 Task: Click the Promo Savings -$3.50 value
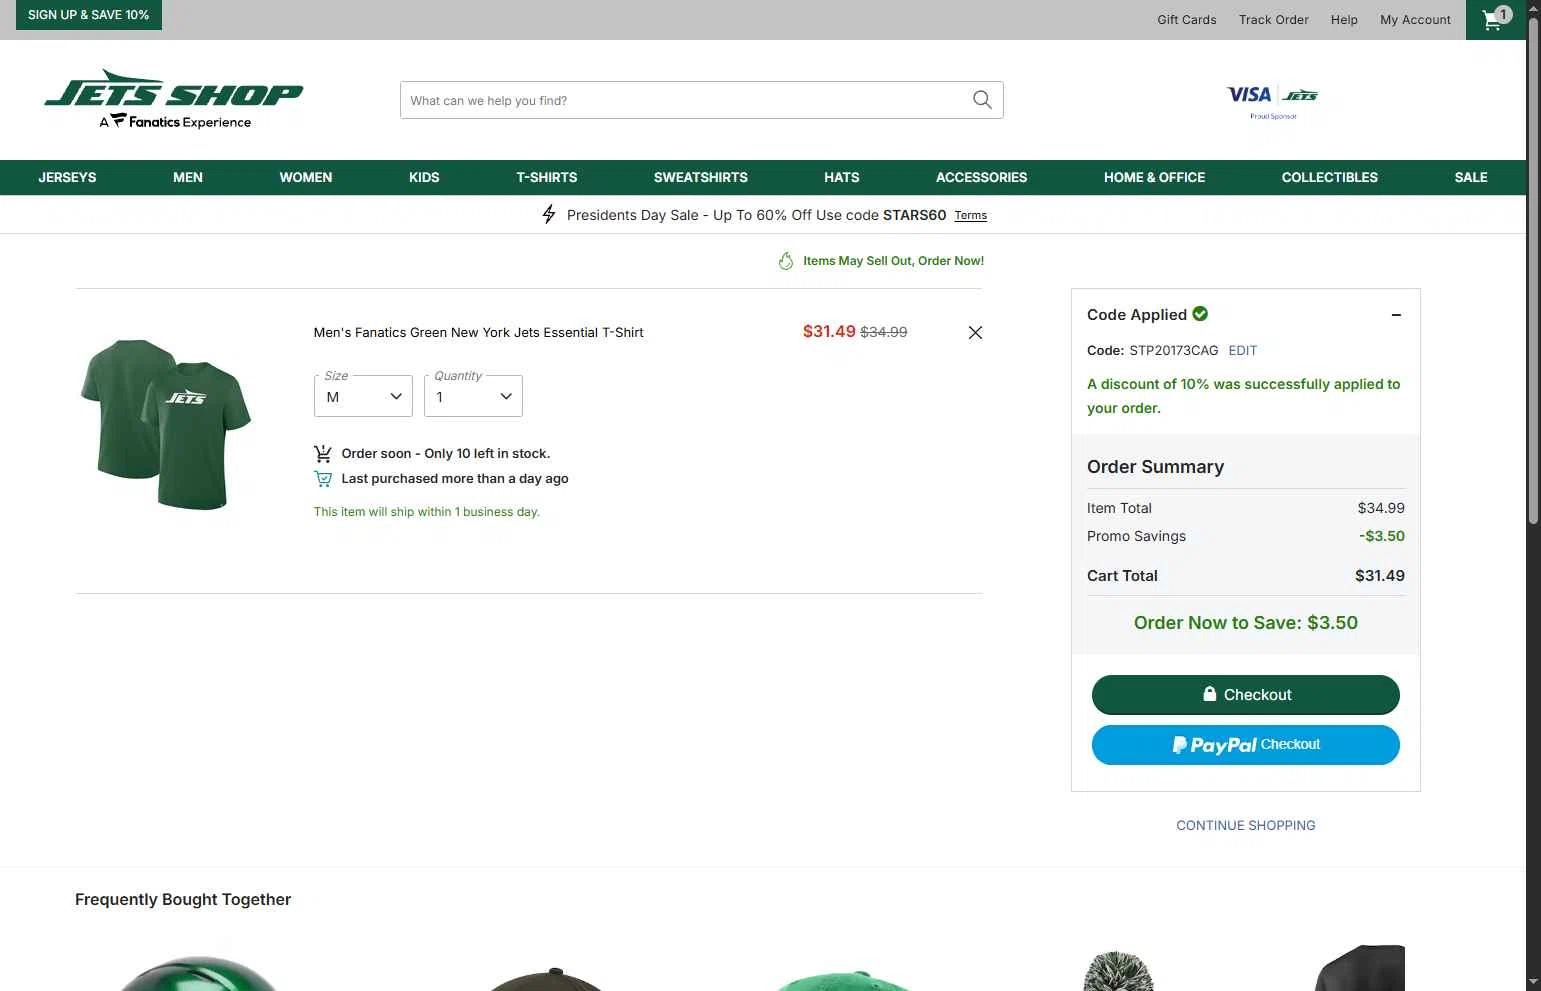[x=1382, y=536]
